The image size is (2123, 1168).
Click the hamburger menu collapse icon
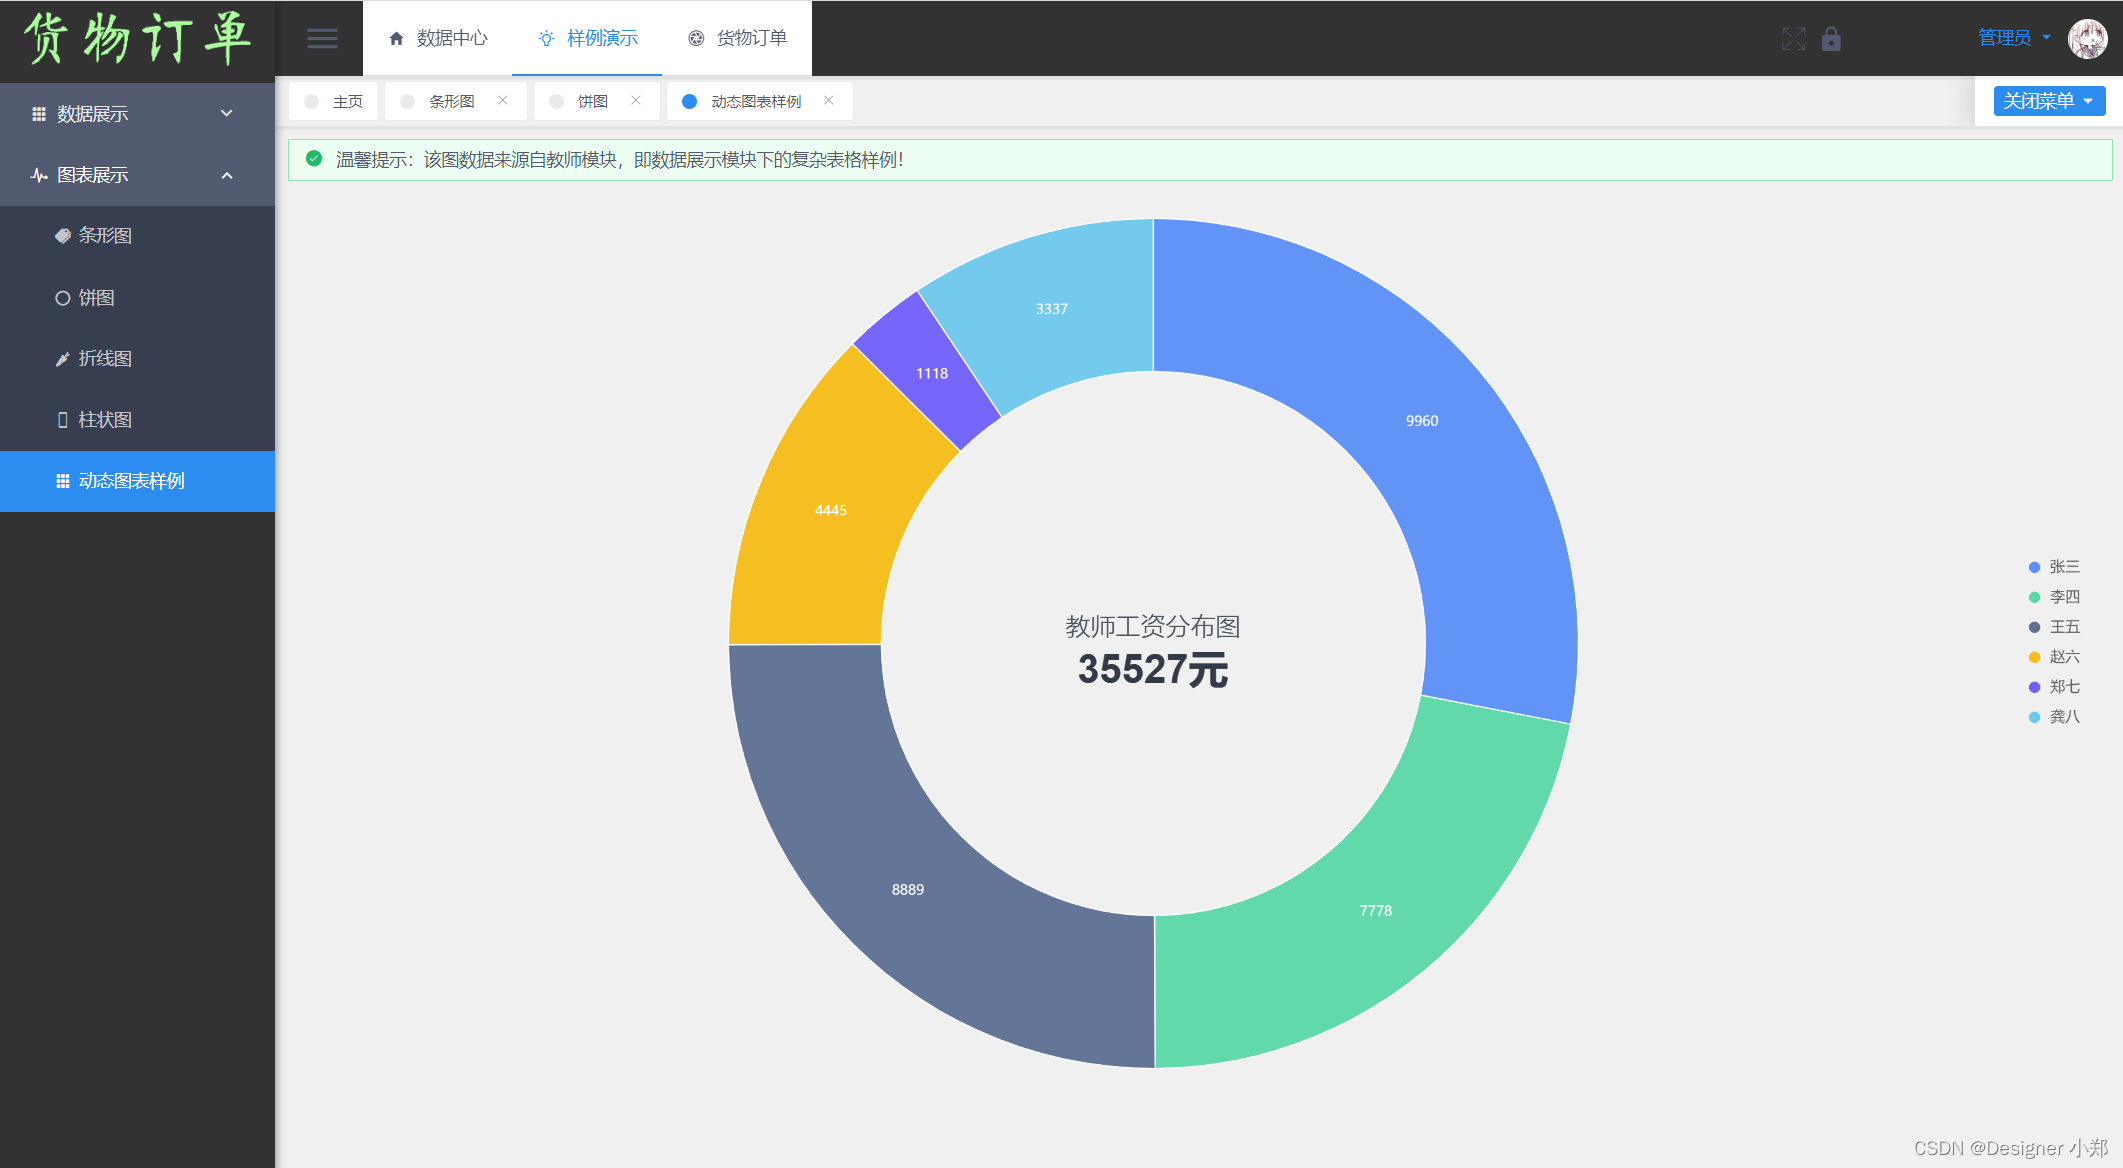322,38
